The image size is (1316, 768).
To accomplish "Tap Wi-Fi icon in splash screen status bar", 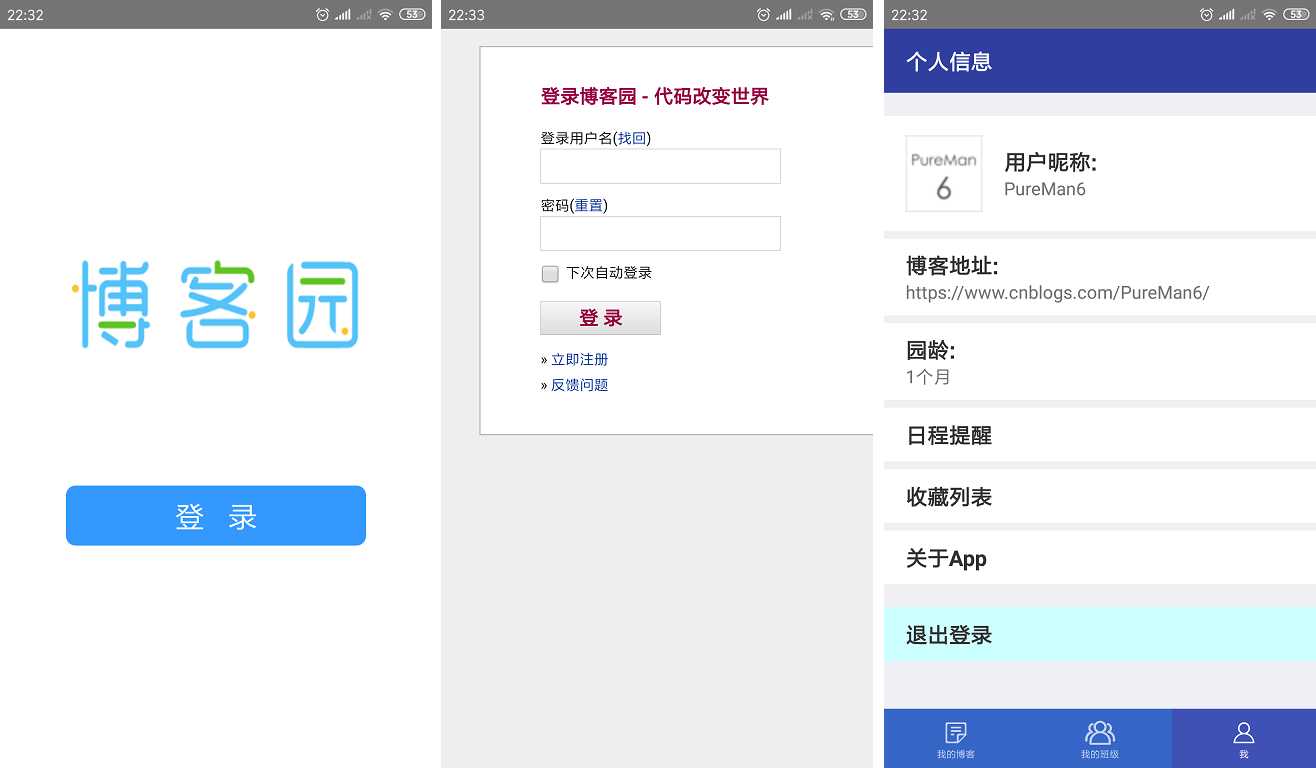I will [385, 15].
